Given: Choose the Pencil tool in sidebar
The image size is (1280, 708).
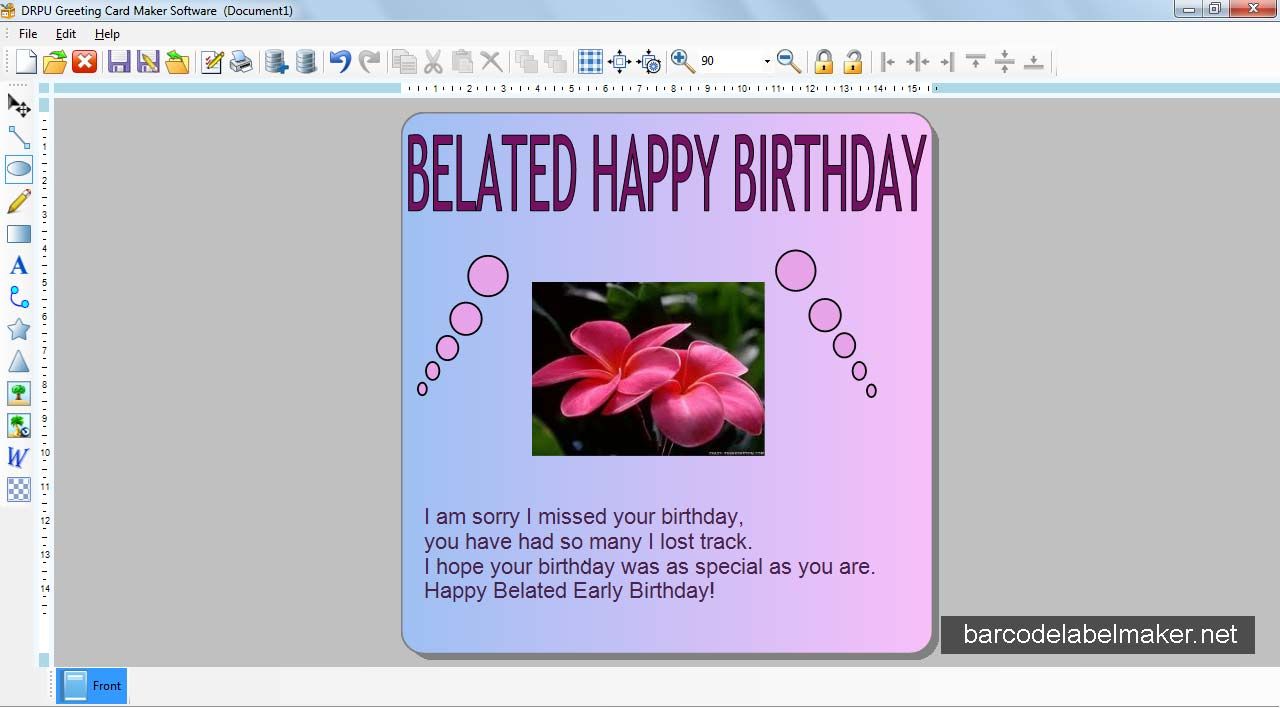Looking at the screenshot, I should pos(19,202).
